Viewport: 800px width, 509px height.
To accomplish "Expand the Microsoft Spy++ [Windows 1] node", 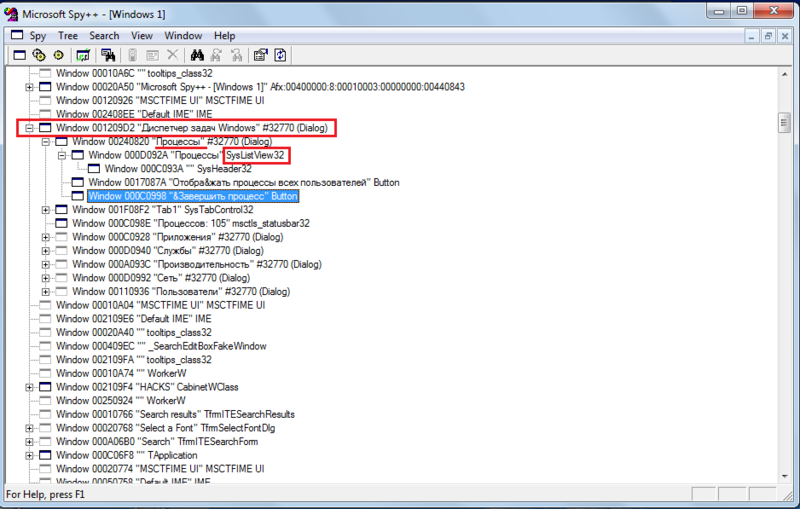I will click(30, 87).
